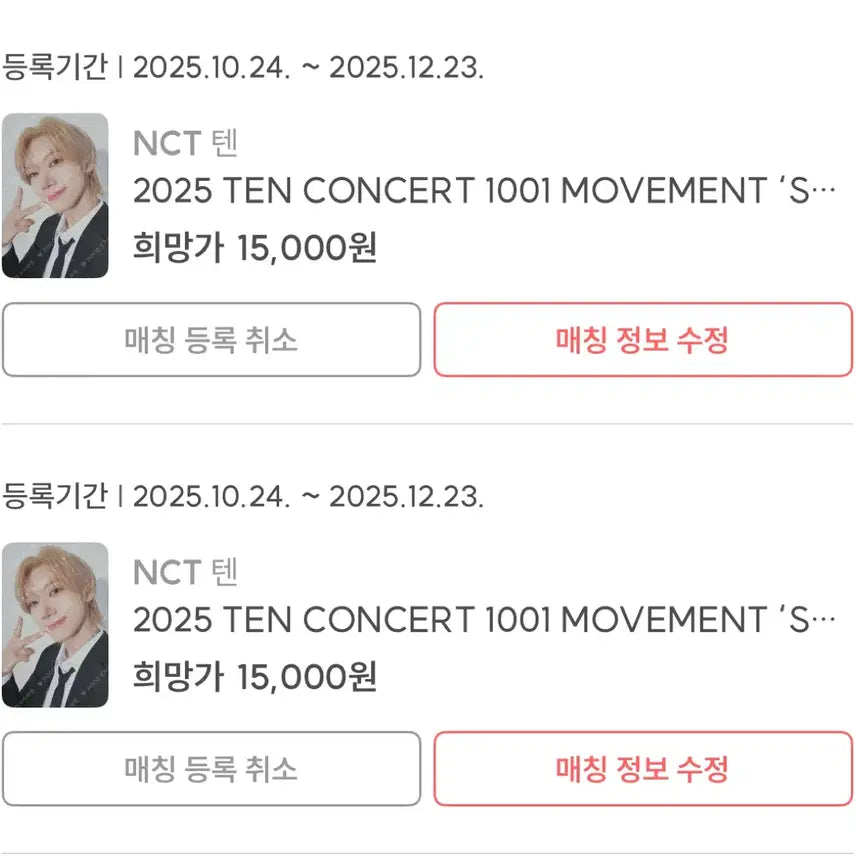Open the second 2025 TEN CONCERT title

470,621
